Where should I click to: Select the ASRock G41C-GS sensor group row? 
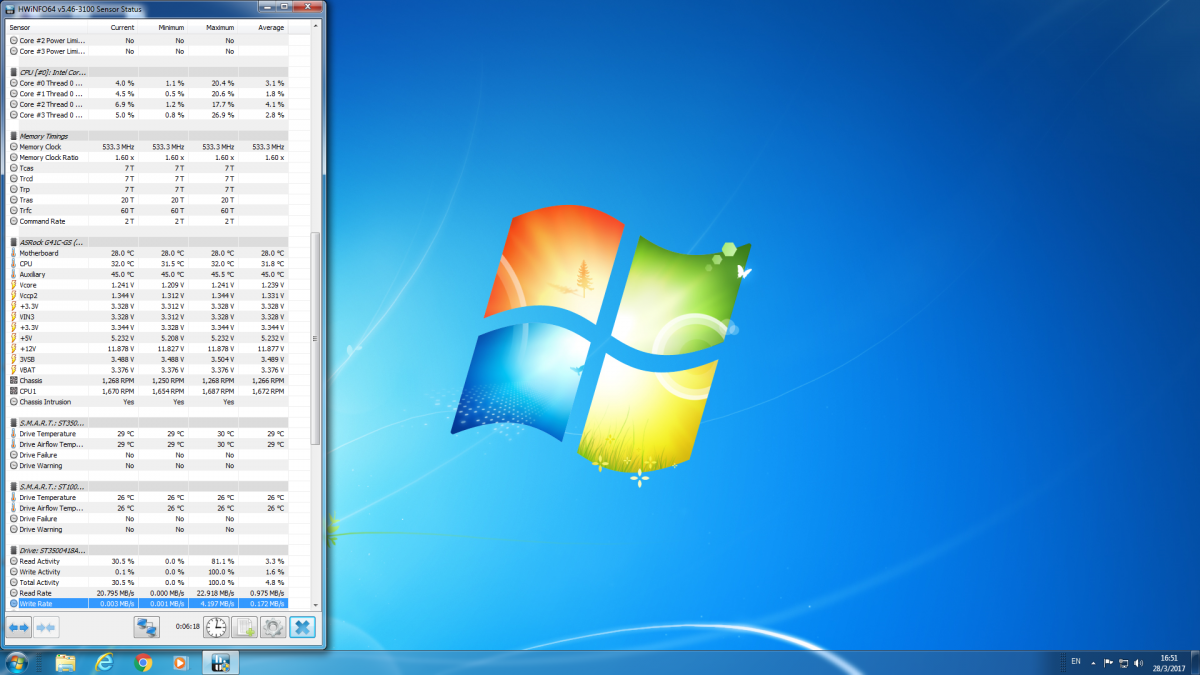click(x=147, y=242)
